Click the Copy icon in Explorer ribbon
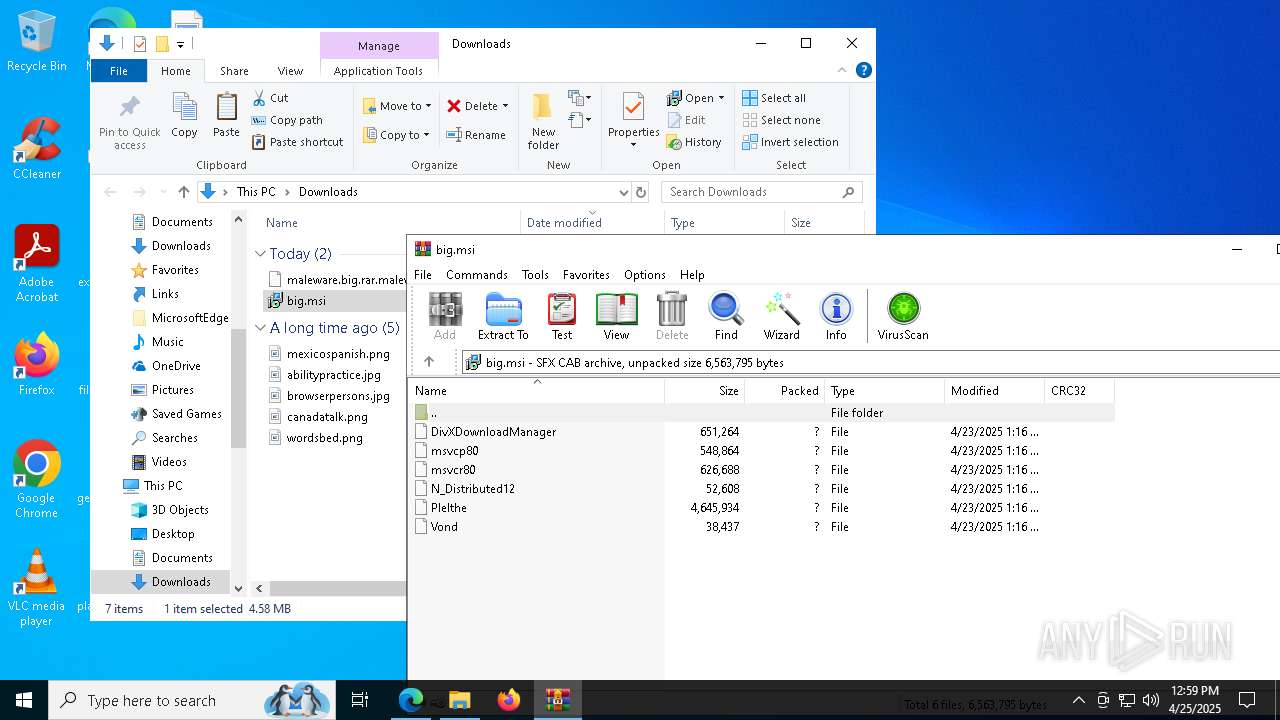 coord(184,116)
